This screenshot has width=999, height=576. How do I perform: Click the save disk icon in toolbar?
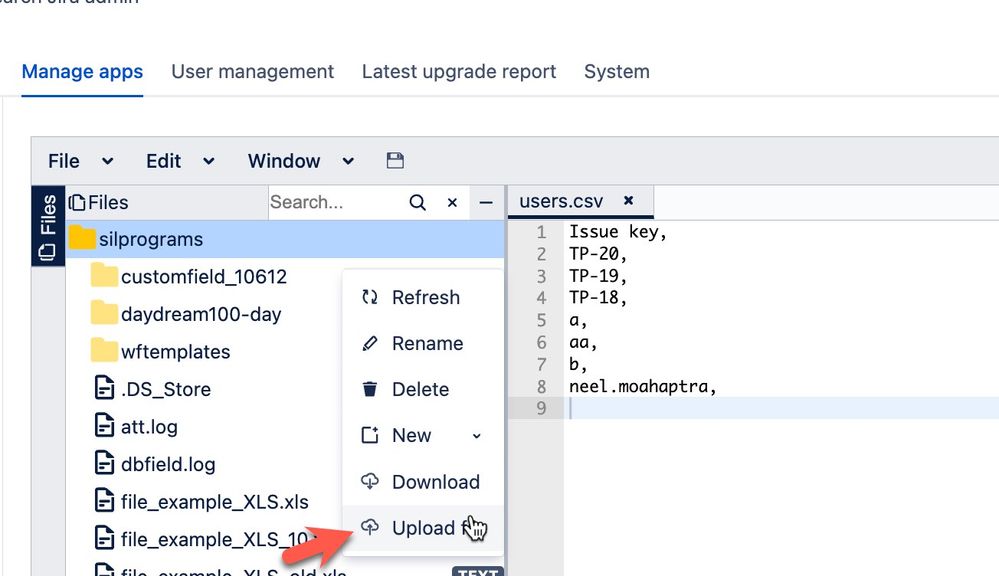tap(395, 161)
